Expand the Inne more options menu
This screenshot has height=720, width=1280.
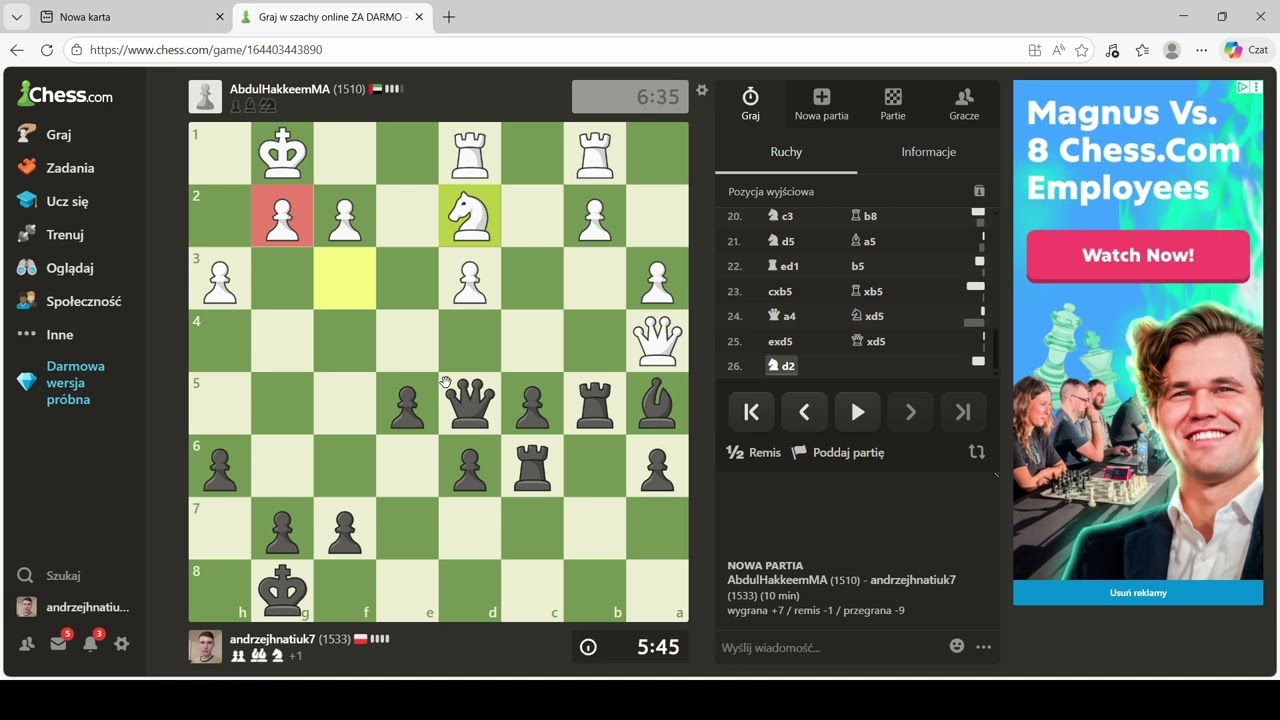(60, 335)
